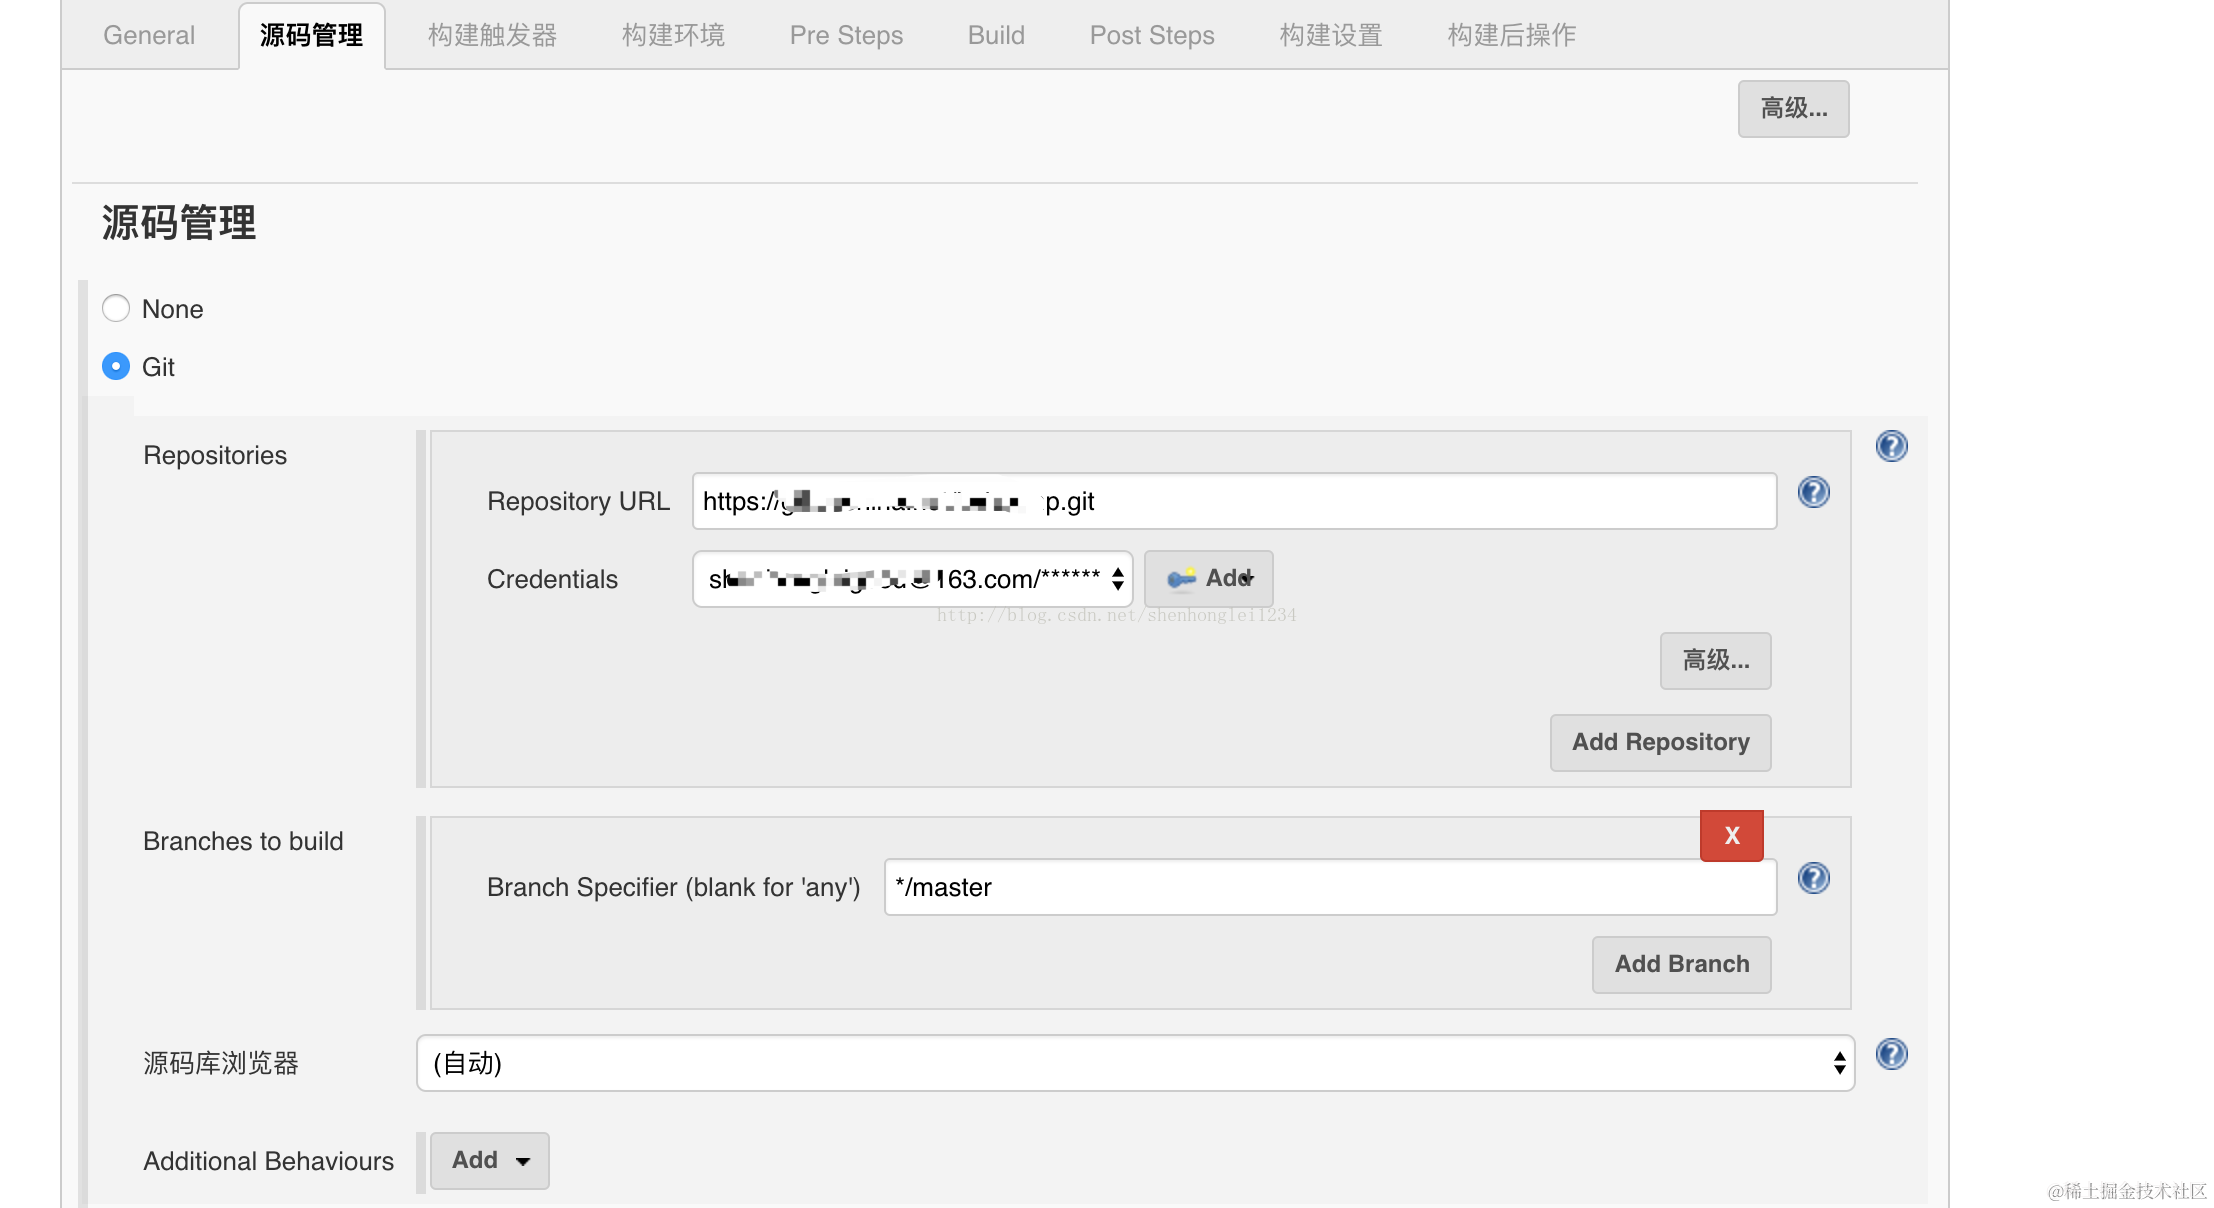Click red X to delete branch
The height and width of the screenshot is (1208, 2214).
[x=1731, y=835]
